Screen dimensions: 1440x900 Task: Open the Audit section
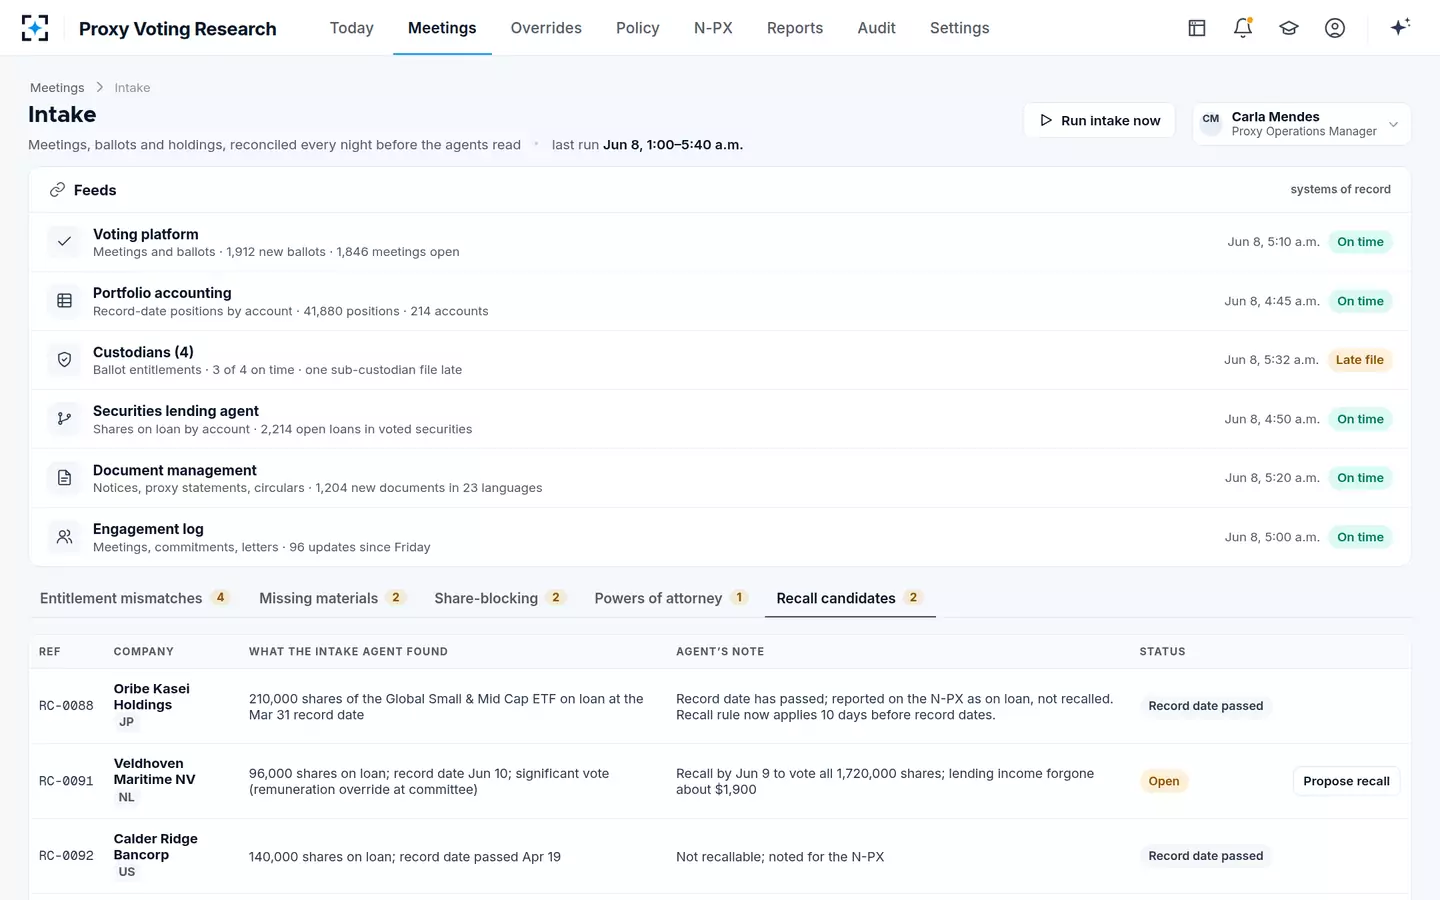tap(876, 28)
